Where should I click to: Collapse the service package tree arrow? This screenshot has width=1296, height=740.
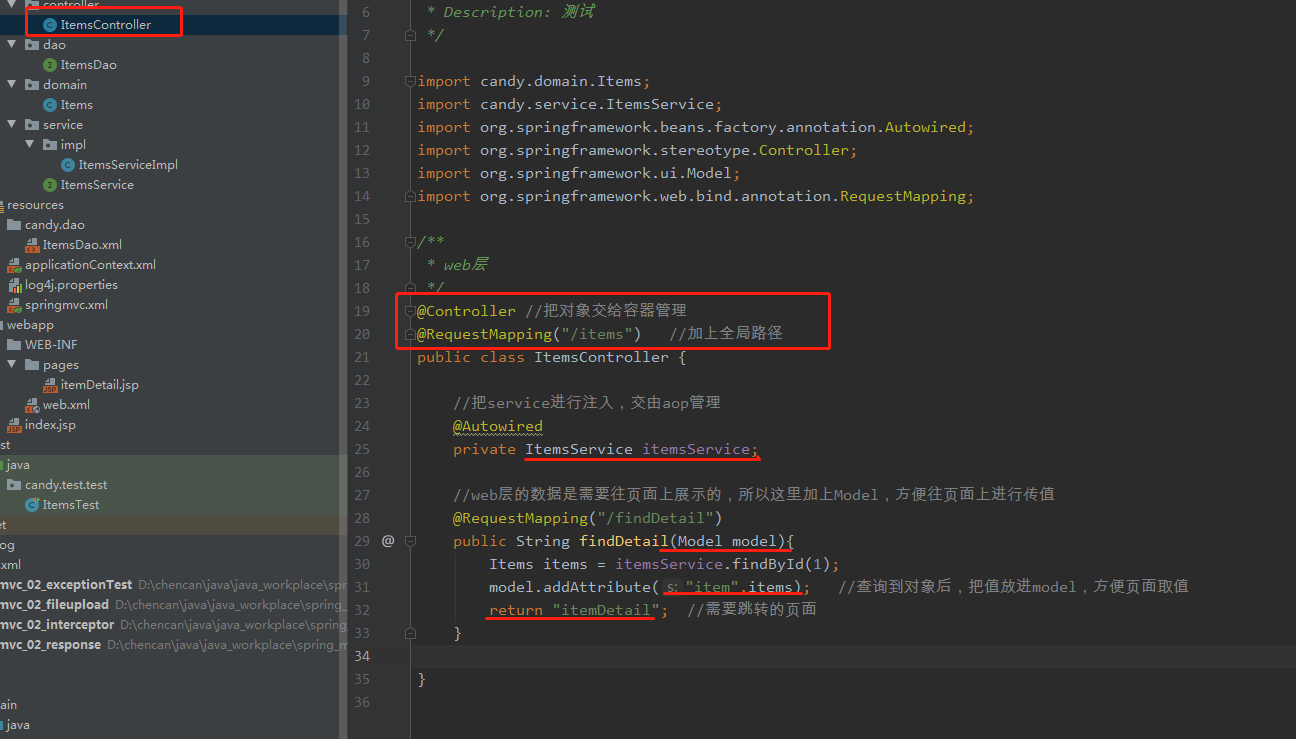pyautogui.click(x=11, y=125)
